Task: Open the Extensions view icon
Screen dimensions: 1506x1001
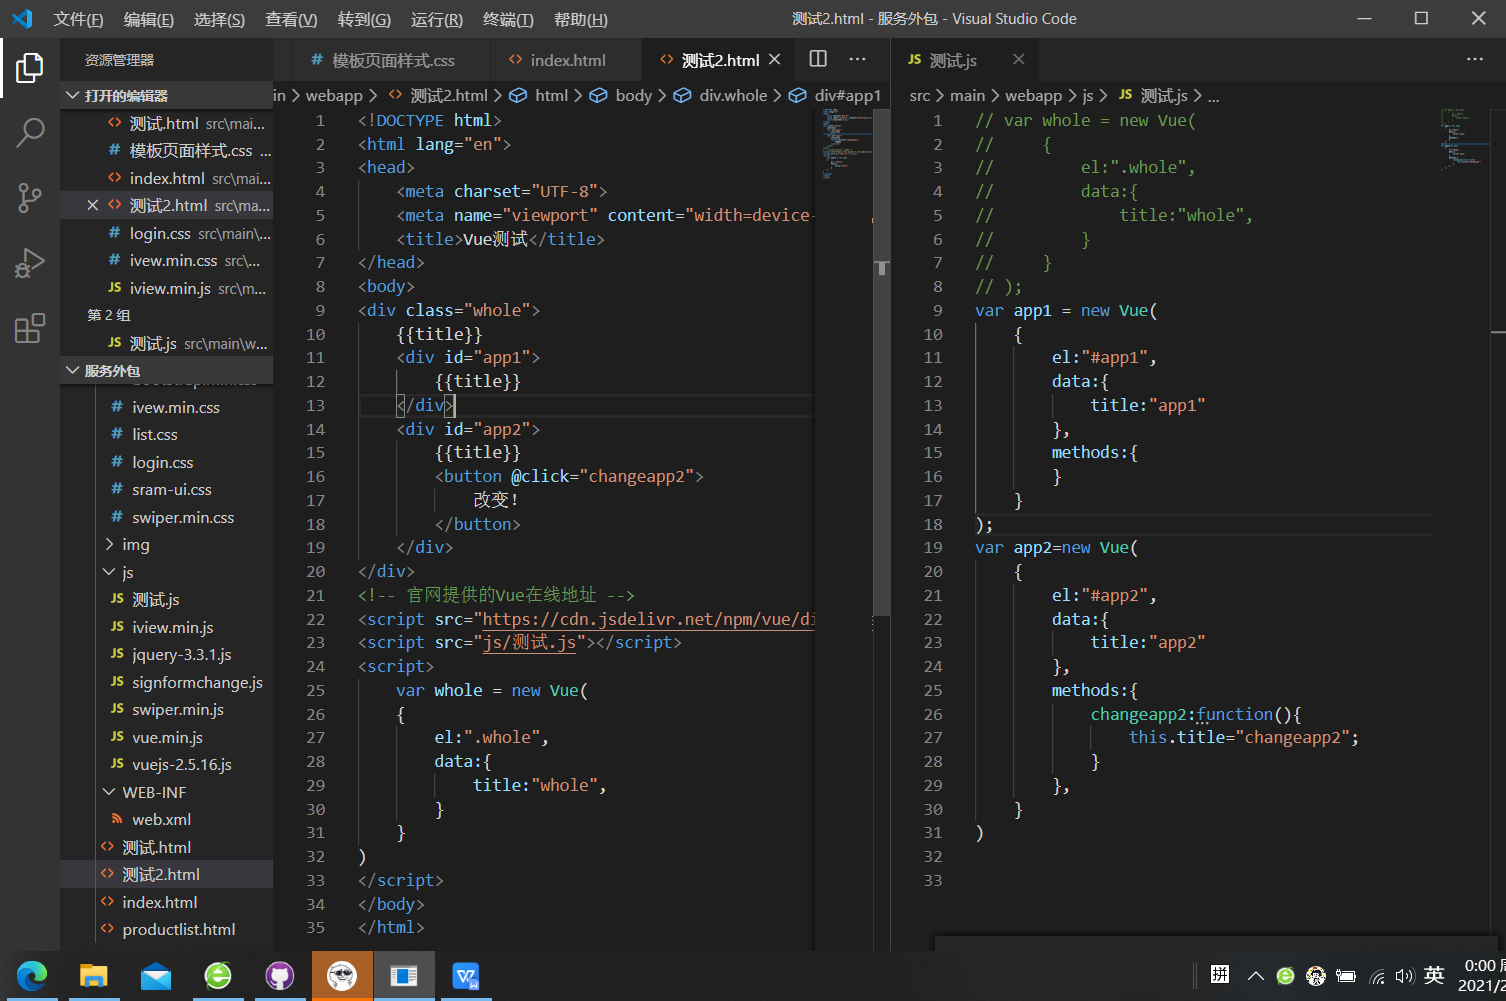Action: click(x=30, y=328)
